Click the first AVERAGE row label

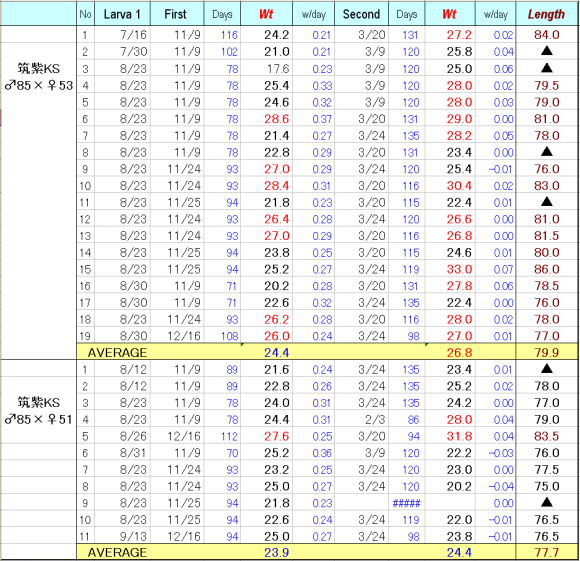(x=117, y=352)
